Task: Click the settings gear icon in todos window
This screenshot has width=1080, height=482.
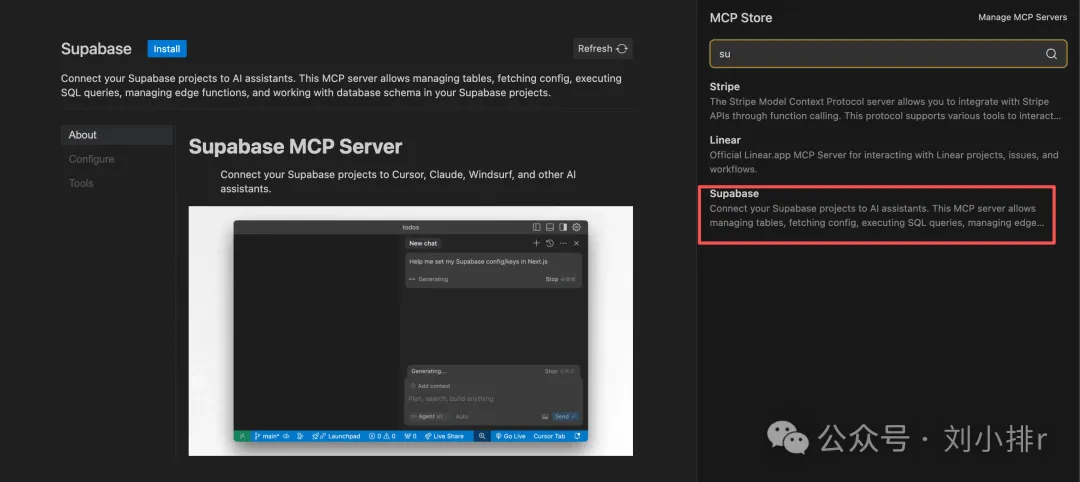Action: pyautogui.click(x=576, y=227)
